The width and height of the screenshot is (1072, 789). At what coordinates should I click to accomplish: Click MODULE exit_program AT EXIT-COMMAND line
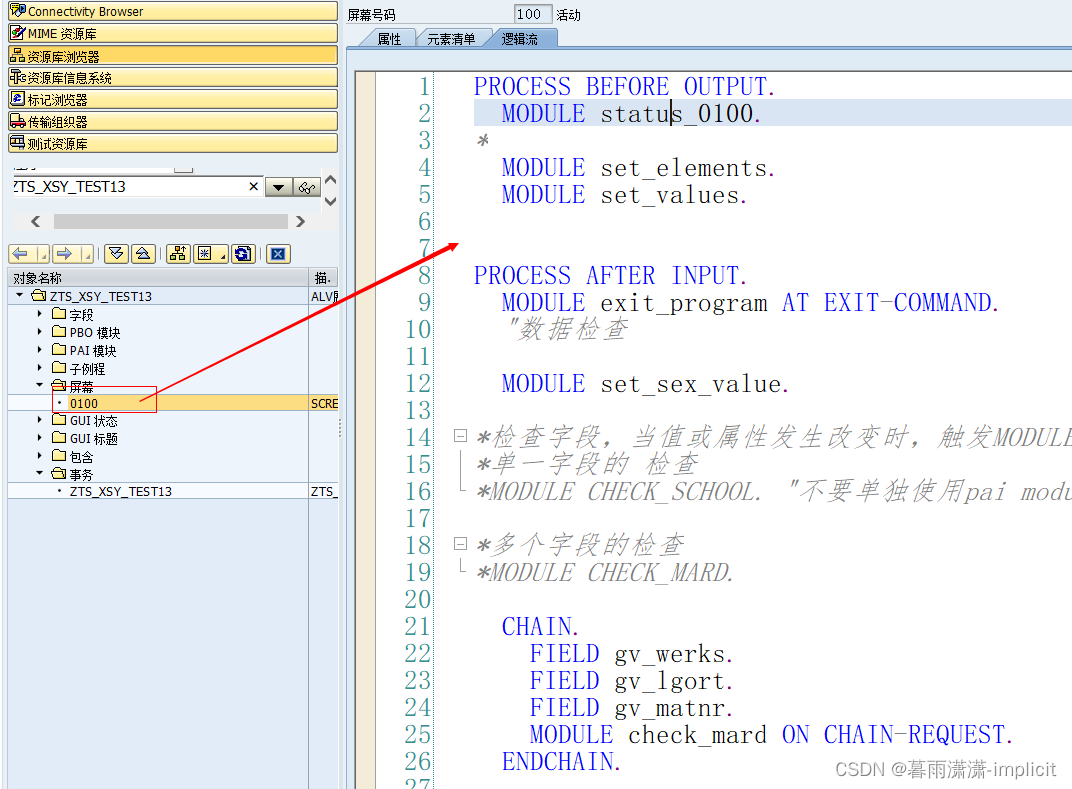[750, 303]
